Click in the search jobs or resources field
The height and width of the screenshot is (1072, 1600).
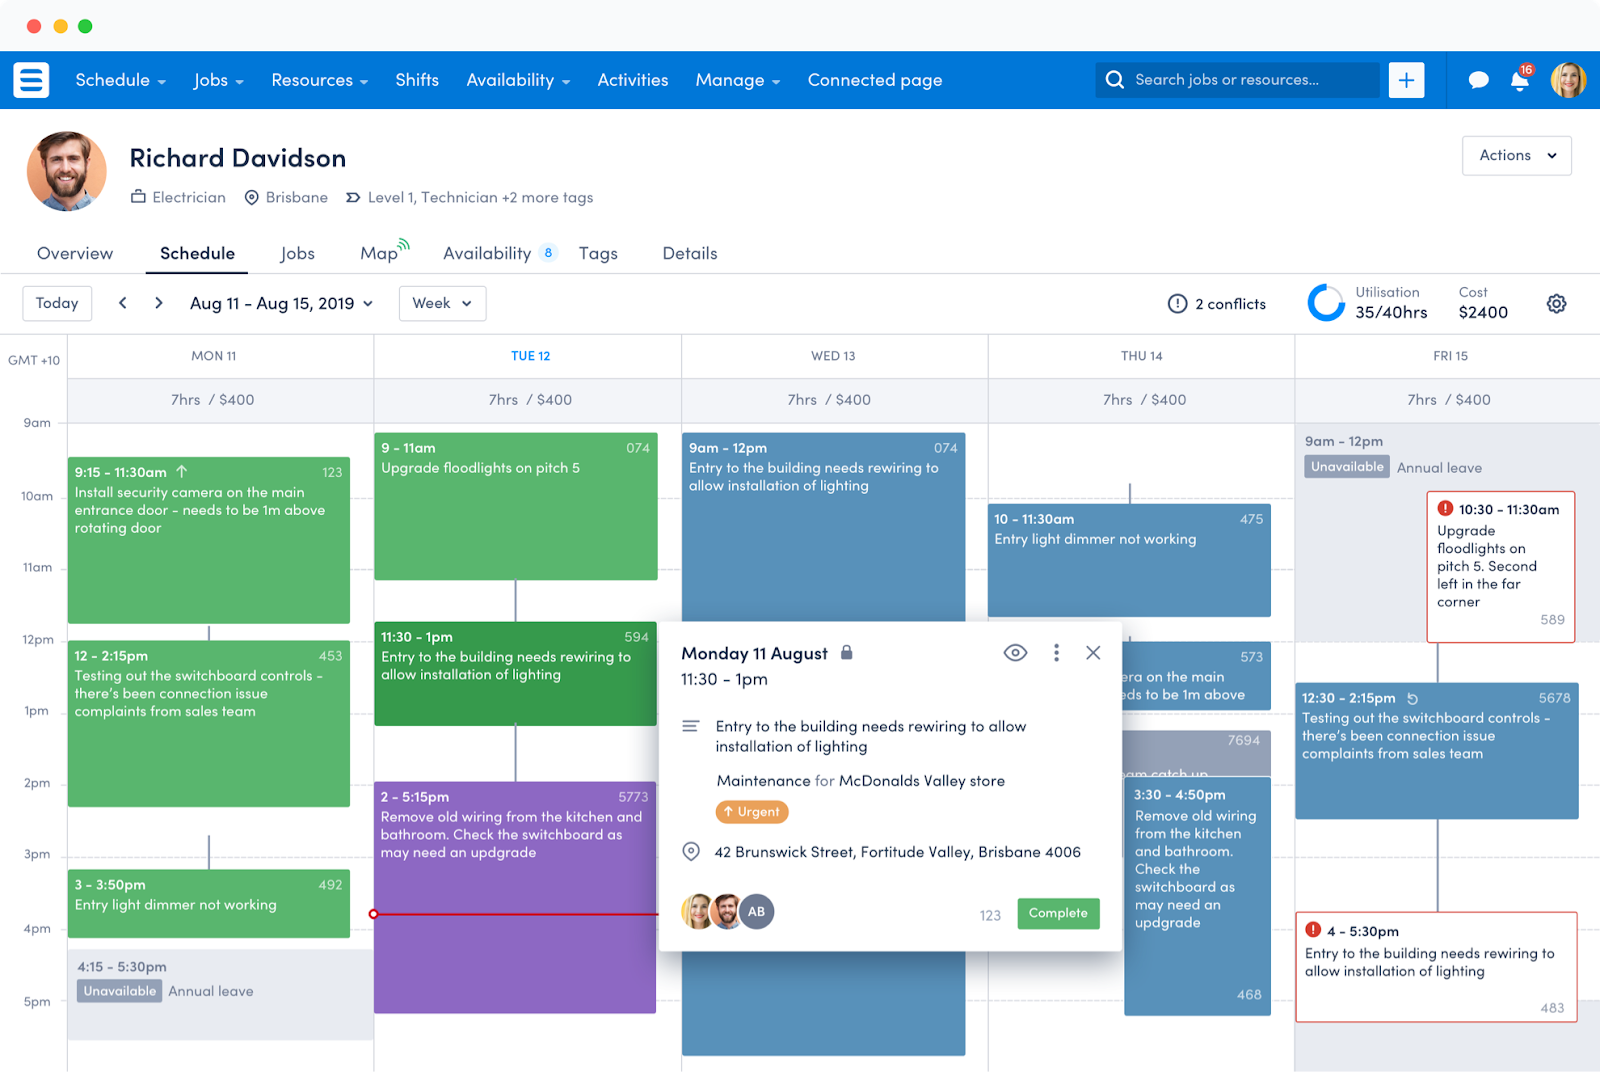(1237, 80)
